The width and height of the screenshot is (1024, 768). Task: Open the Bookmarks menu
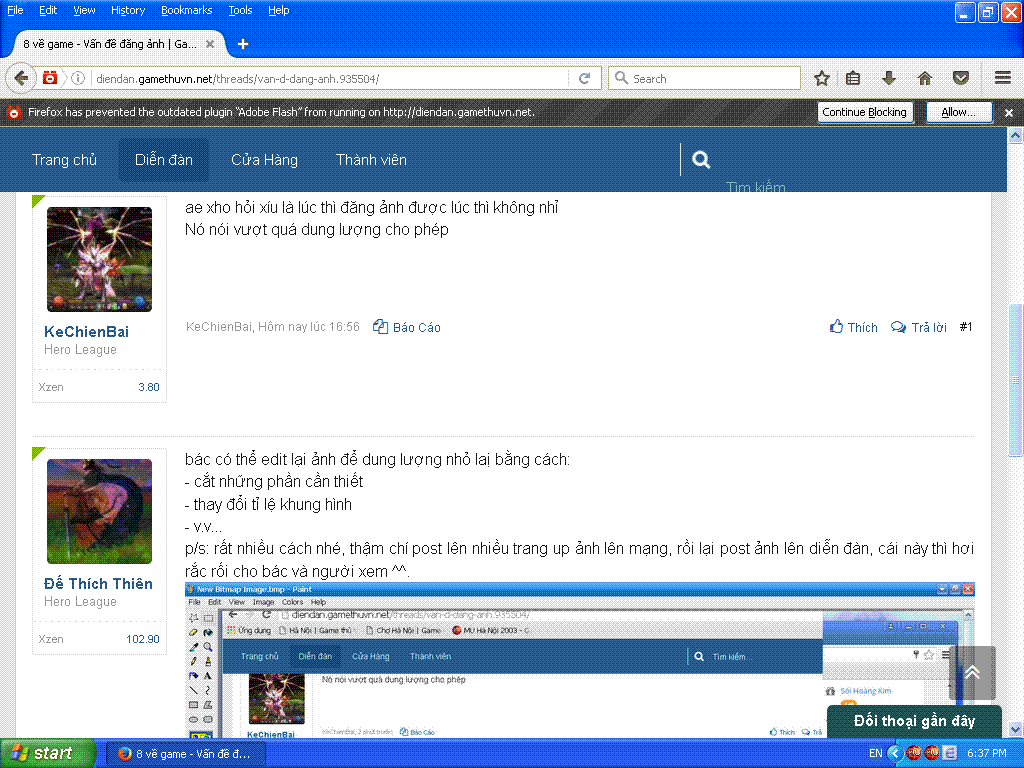187,10
